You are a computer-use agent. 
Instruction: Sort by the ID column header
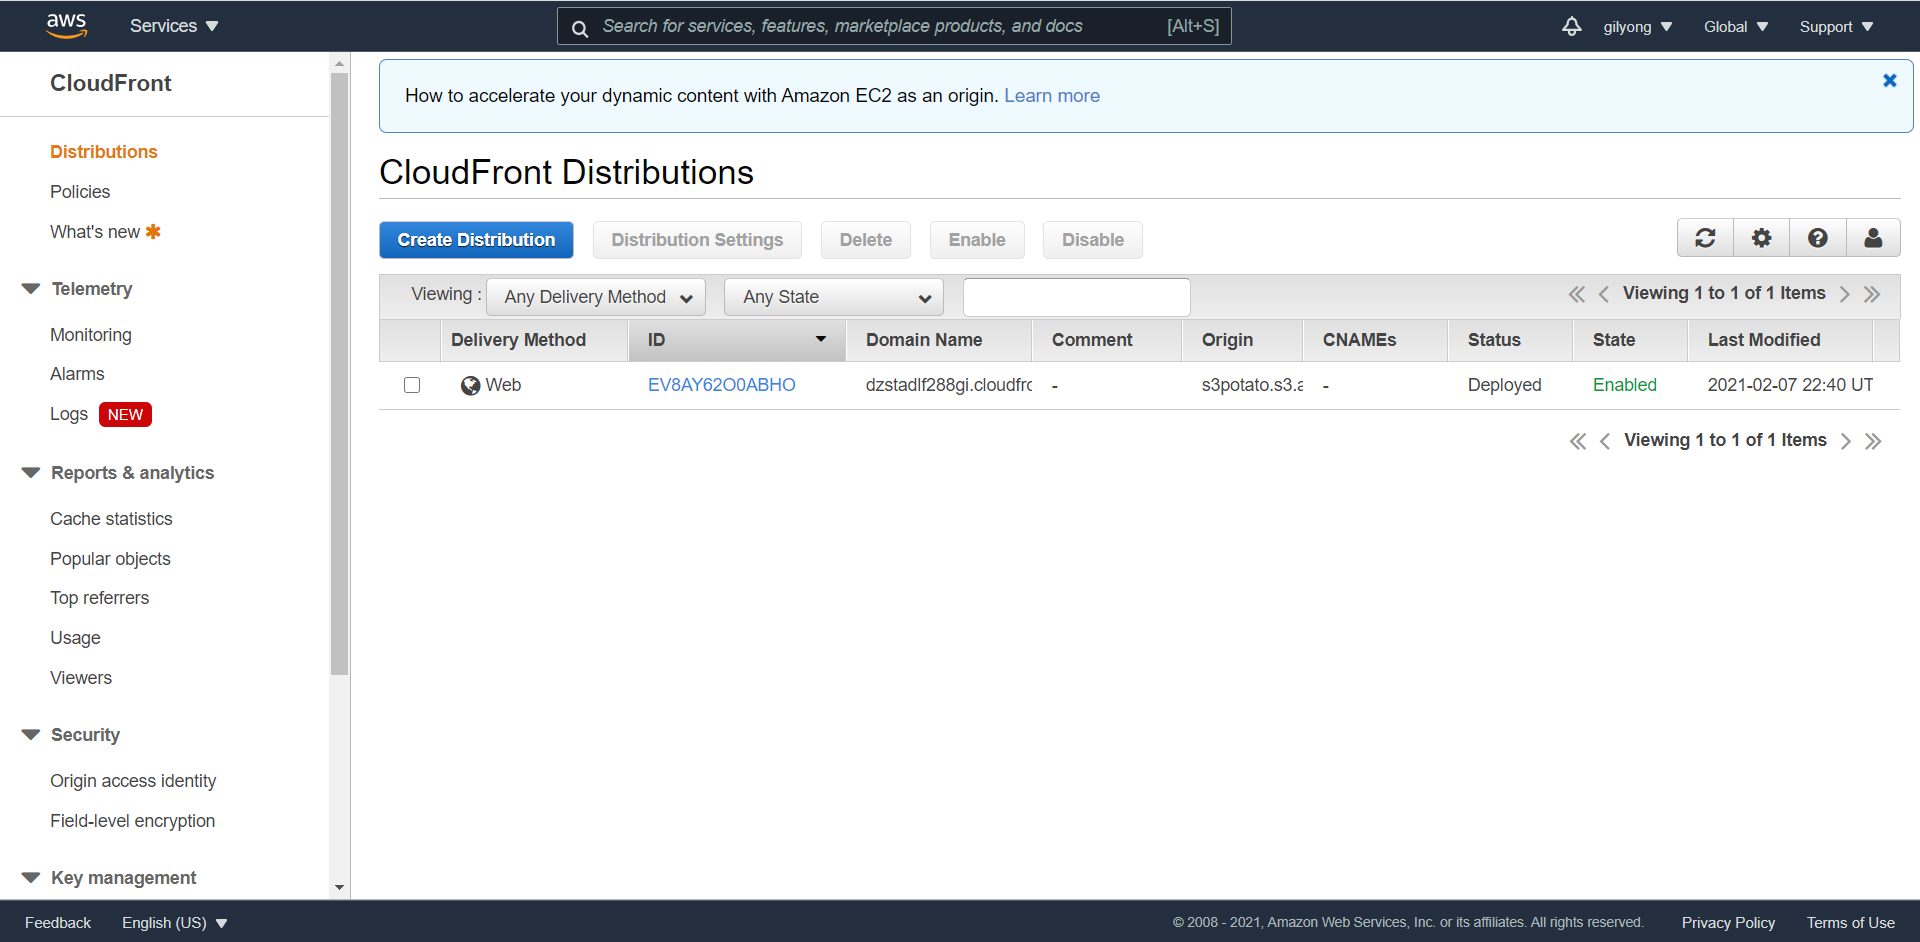pos(737,340)
